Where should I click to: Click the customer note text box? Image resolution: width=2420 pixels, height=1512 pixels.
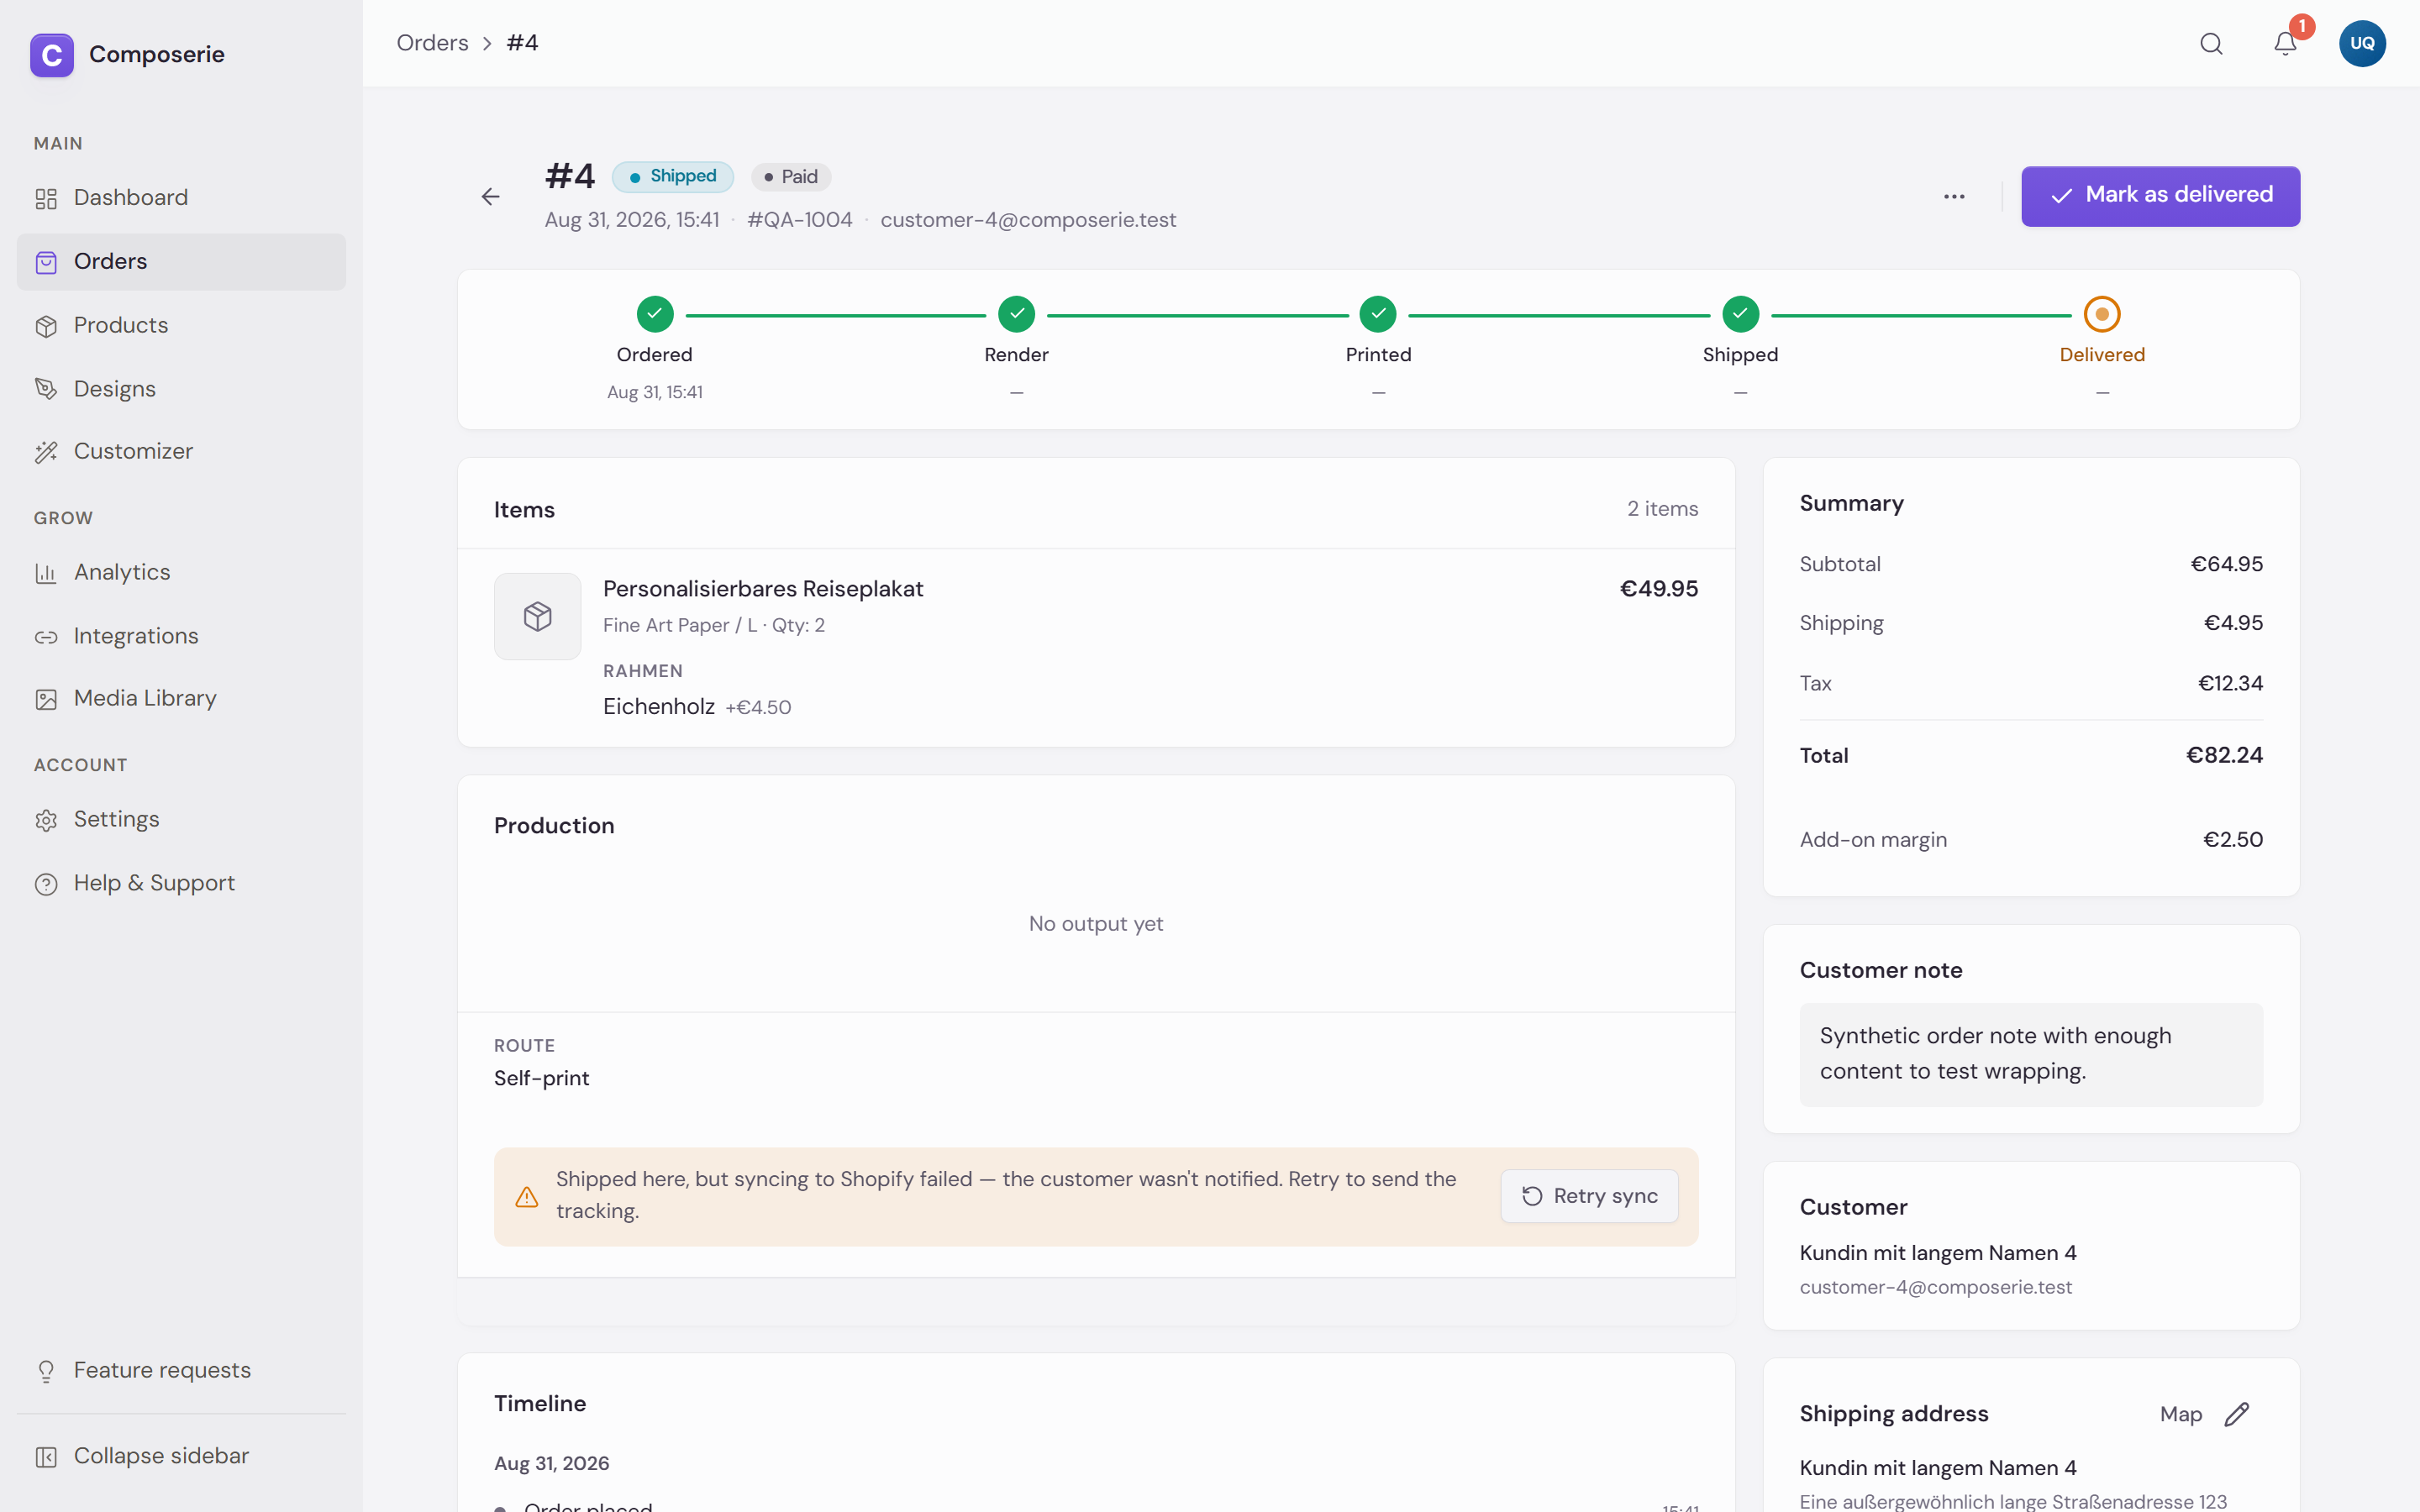click(2031, 1054)
